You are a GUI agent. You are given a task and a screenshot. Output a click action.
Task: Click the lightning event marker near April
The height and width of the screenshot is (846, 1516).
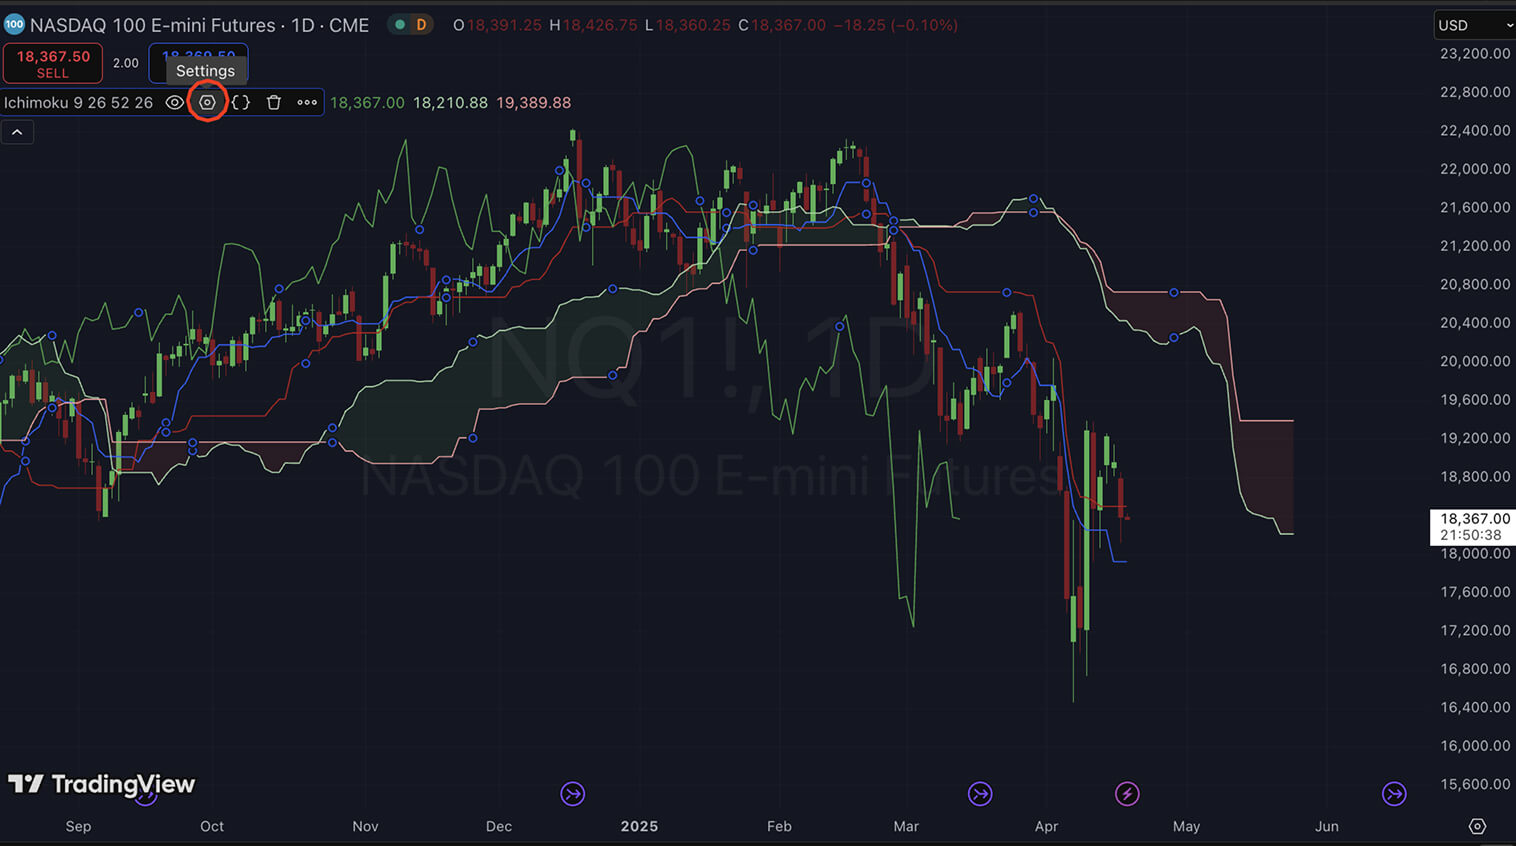(1127, 794)
